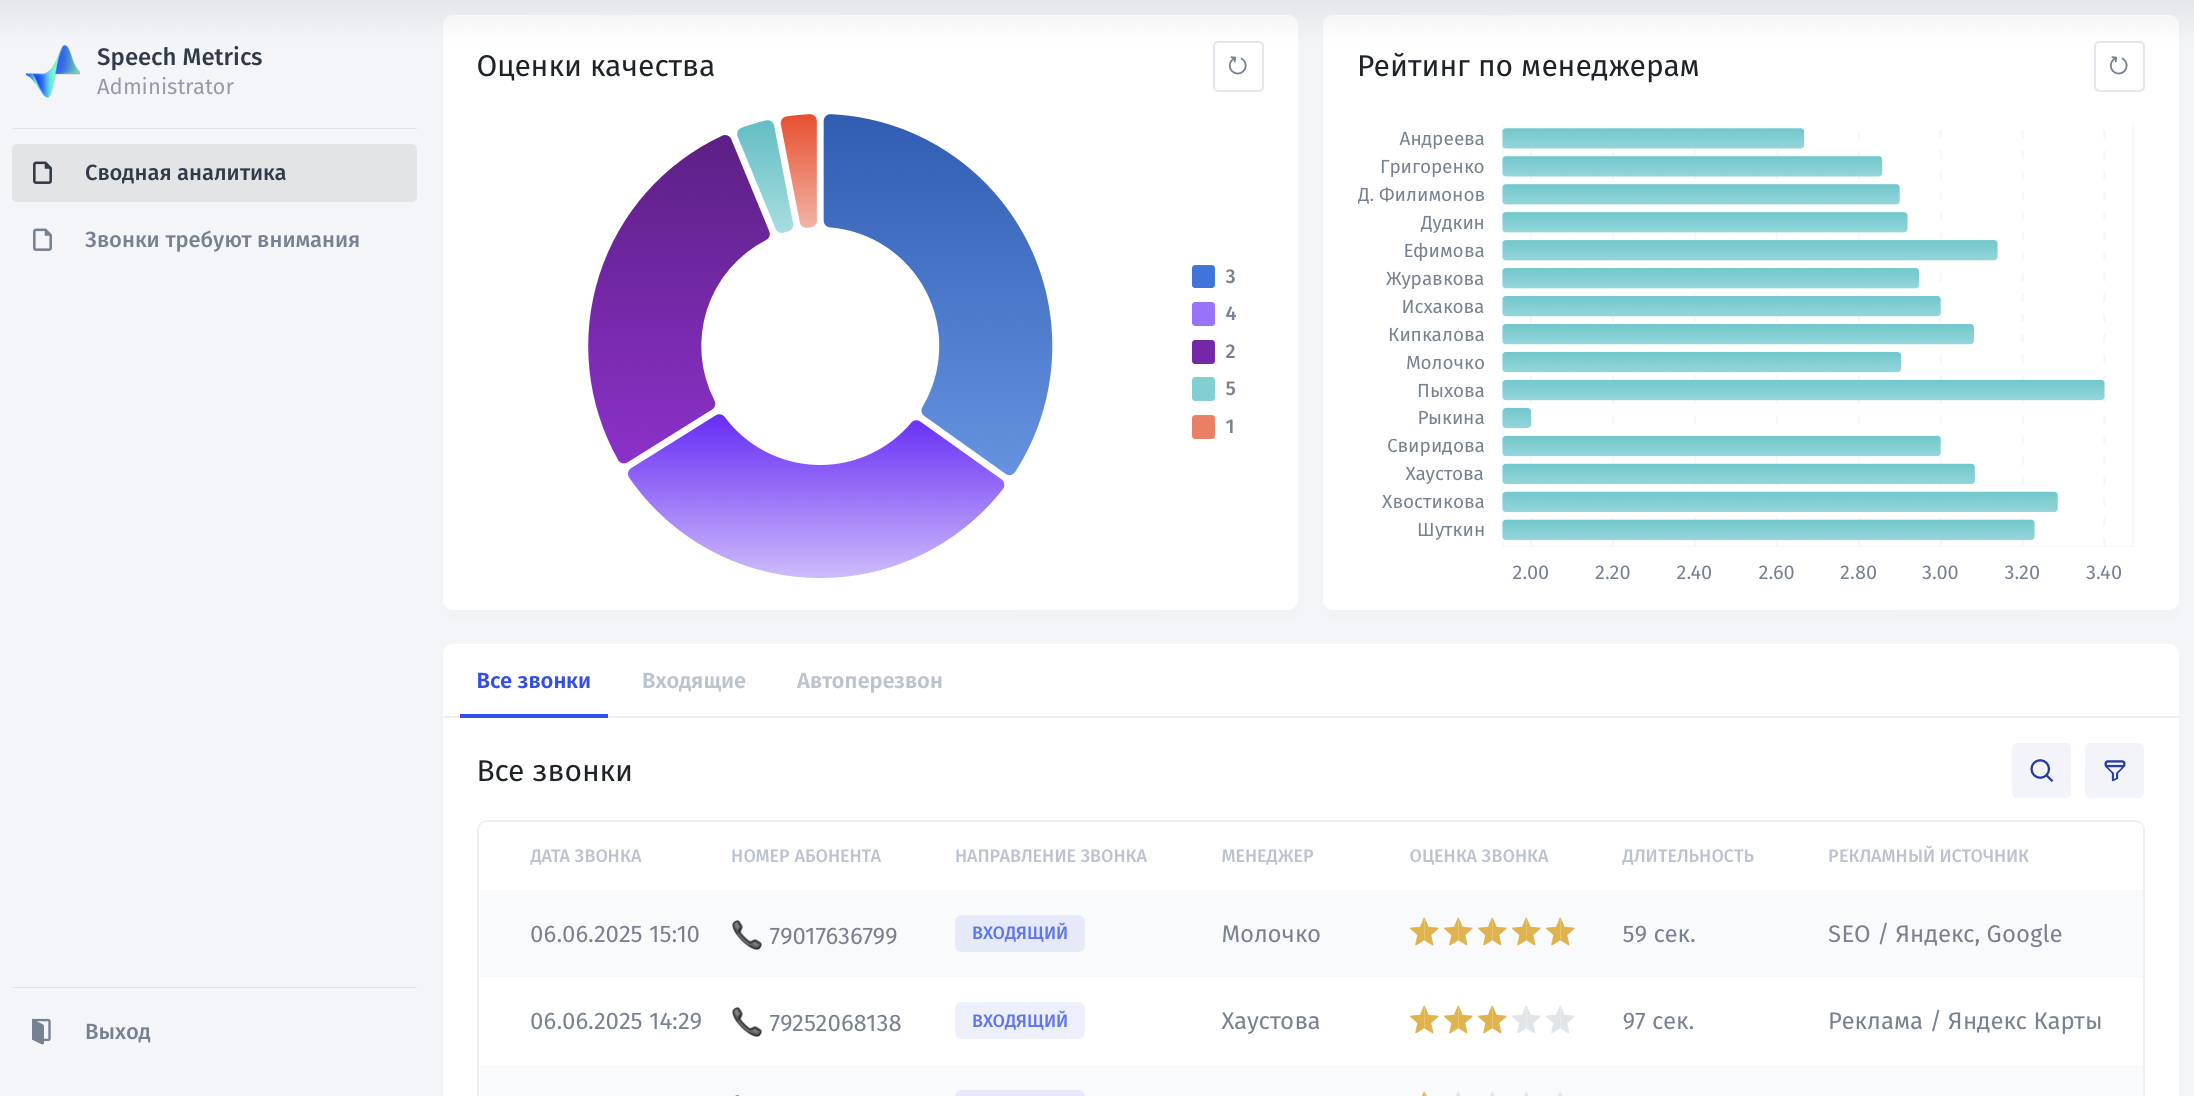The height and width of the screenshot is (1096, 2194).
Task: Sort by НАПРАВЛЕНИЕ ЗВОНКА column header
Action: pyautogui.click(x=1051, y=856)
